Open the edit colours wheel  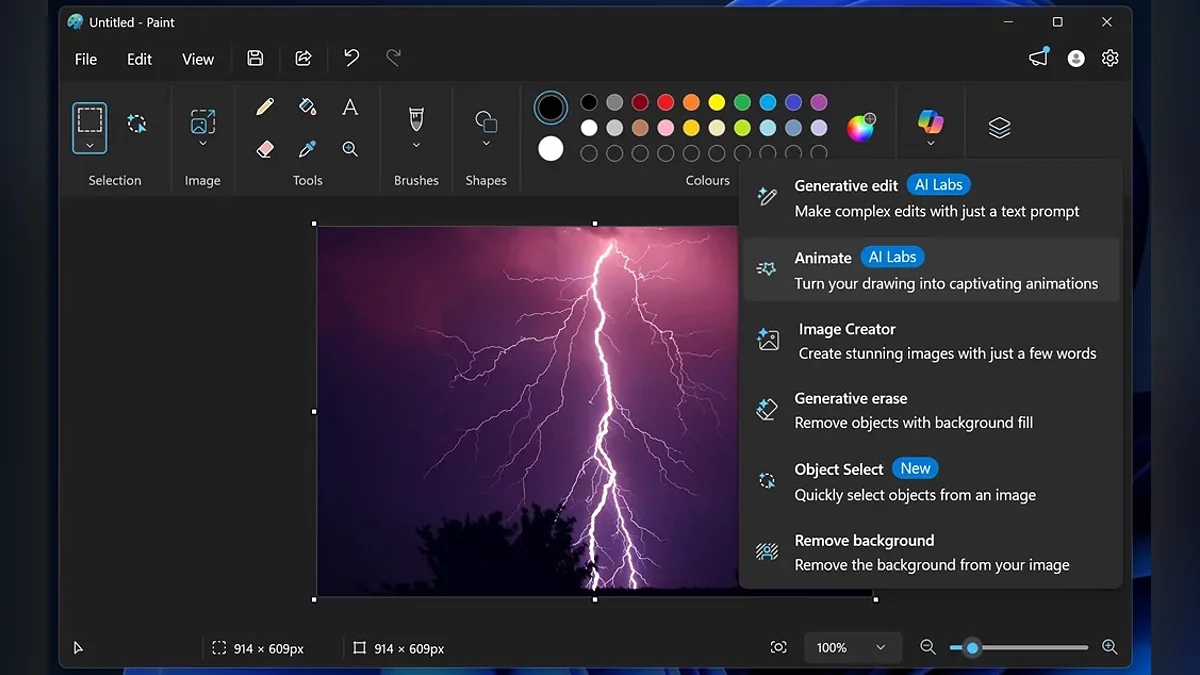(x=860, y=127)
